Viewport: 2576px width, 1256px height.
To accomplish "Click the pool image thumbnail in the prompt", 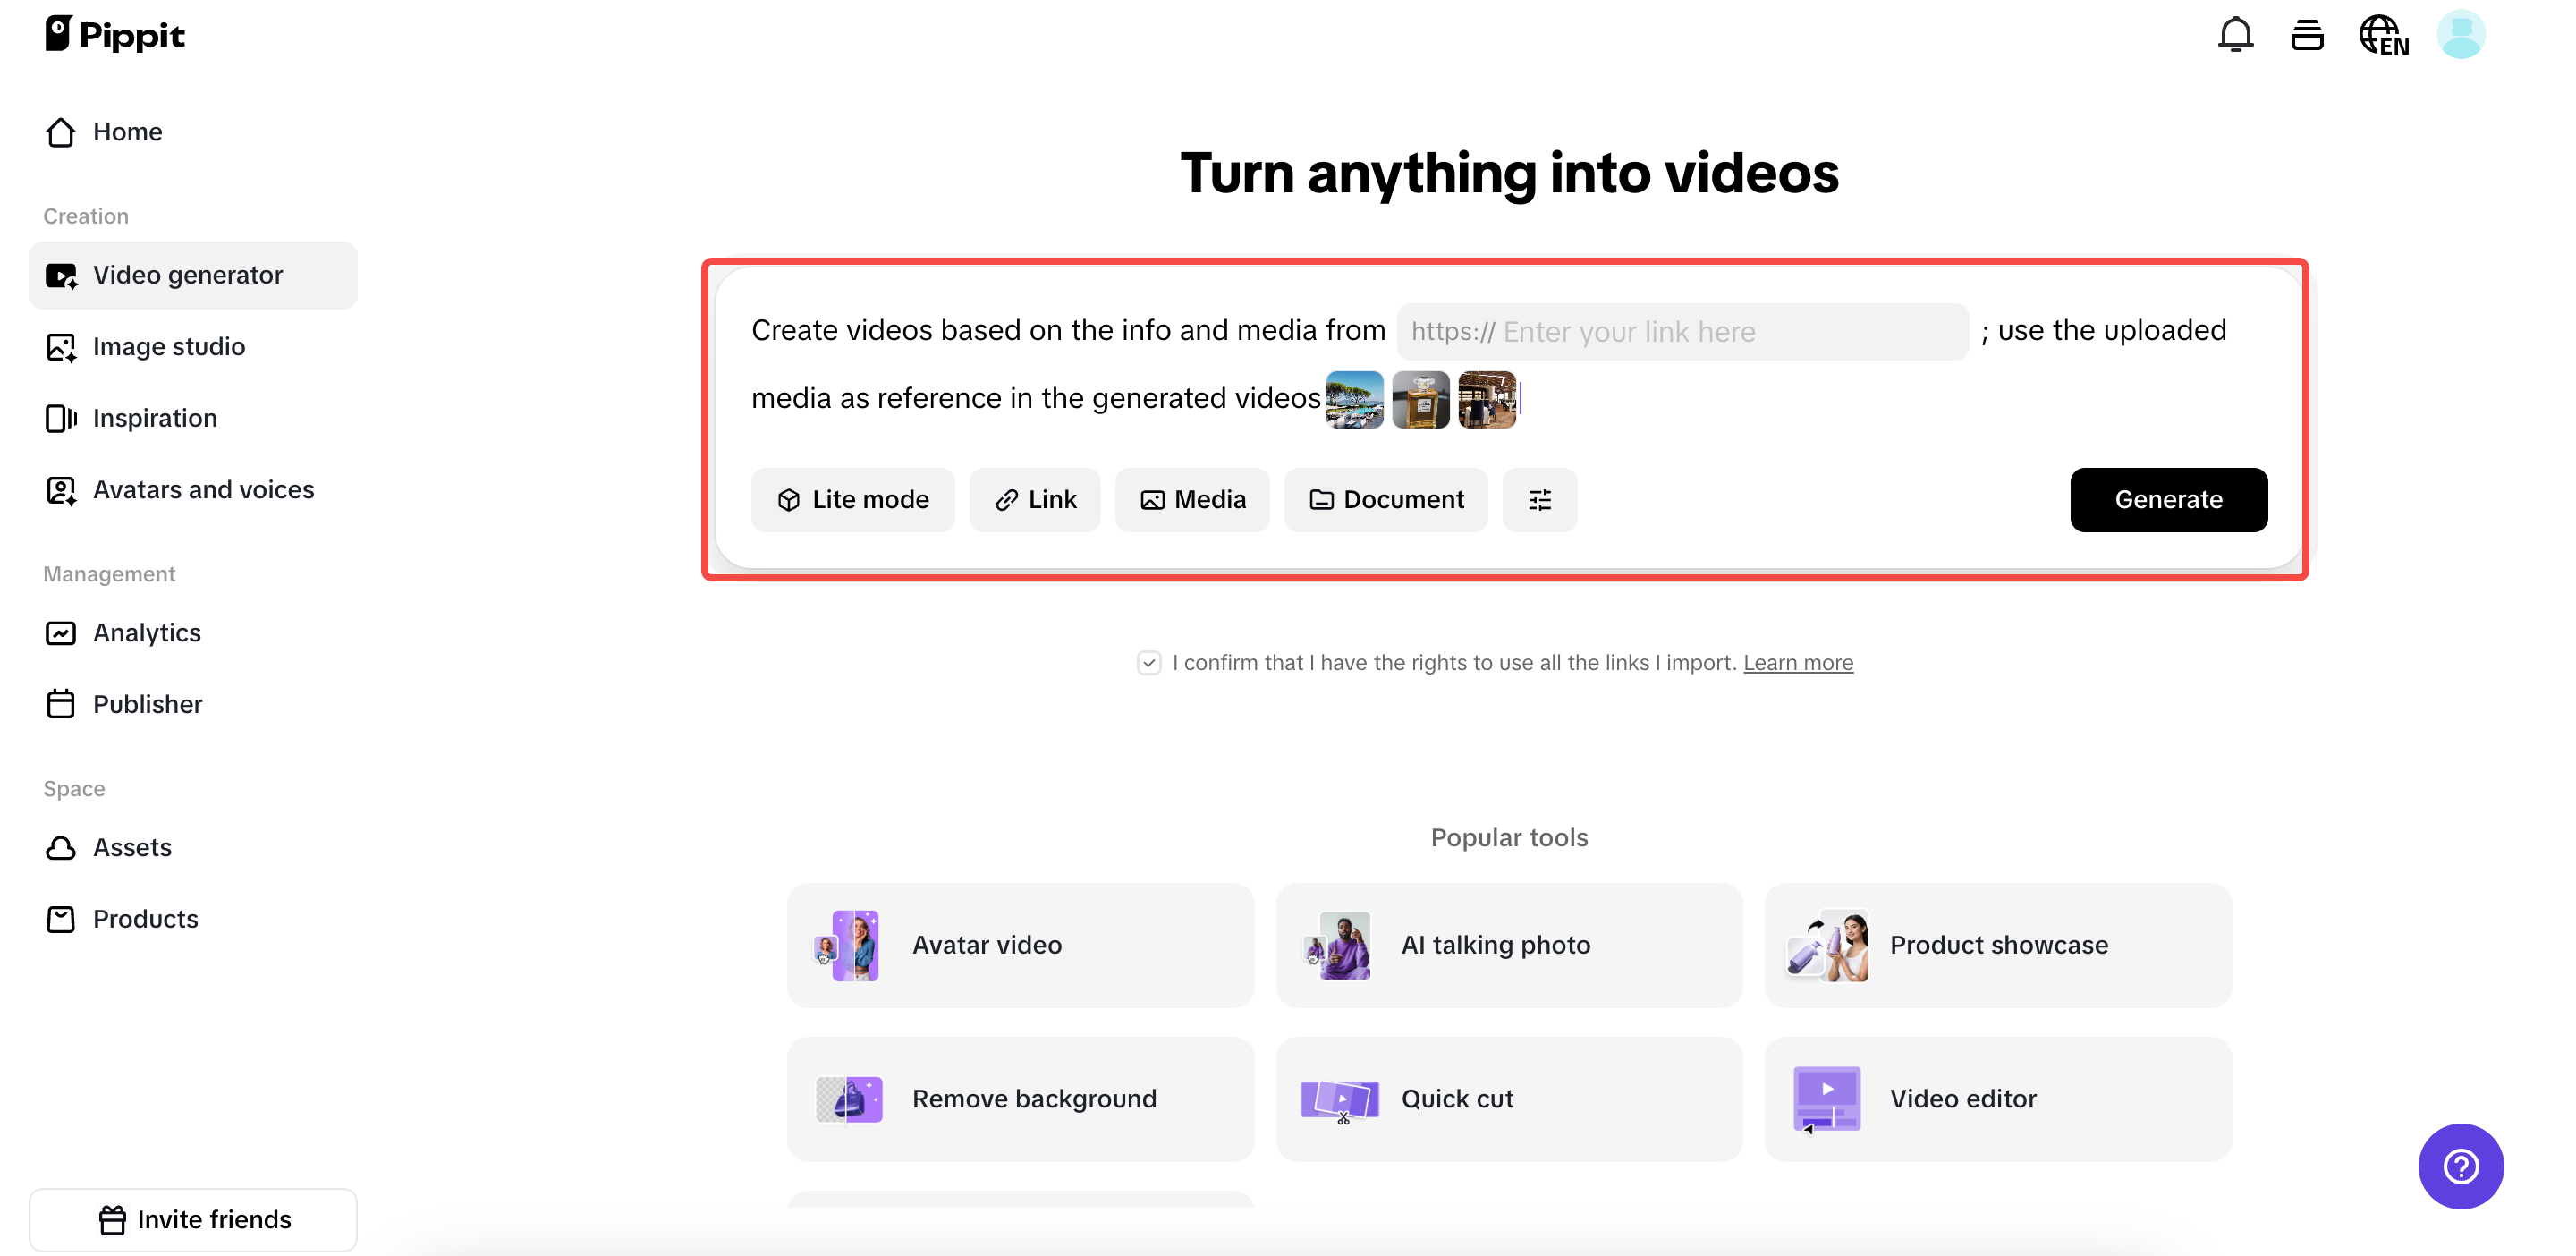I will 1354,398.
